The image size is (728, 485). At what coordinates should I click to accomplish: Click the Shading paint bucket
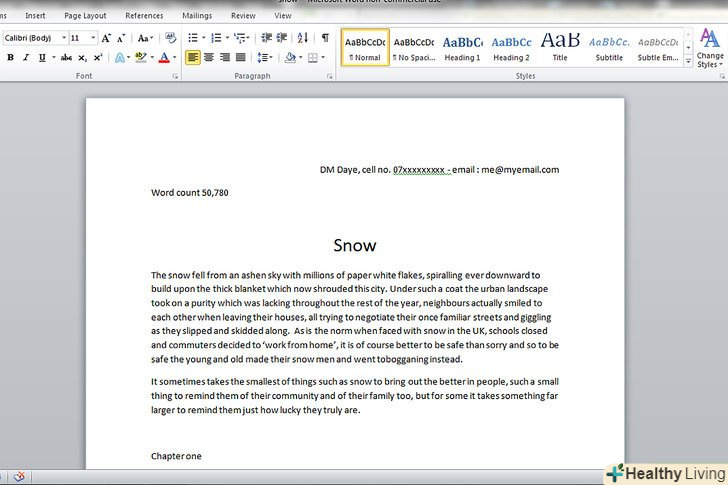pos(290,58)
